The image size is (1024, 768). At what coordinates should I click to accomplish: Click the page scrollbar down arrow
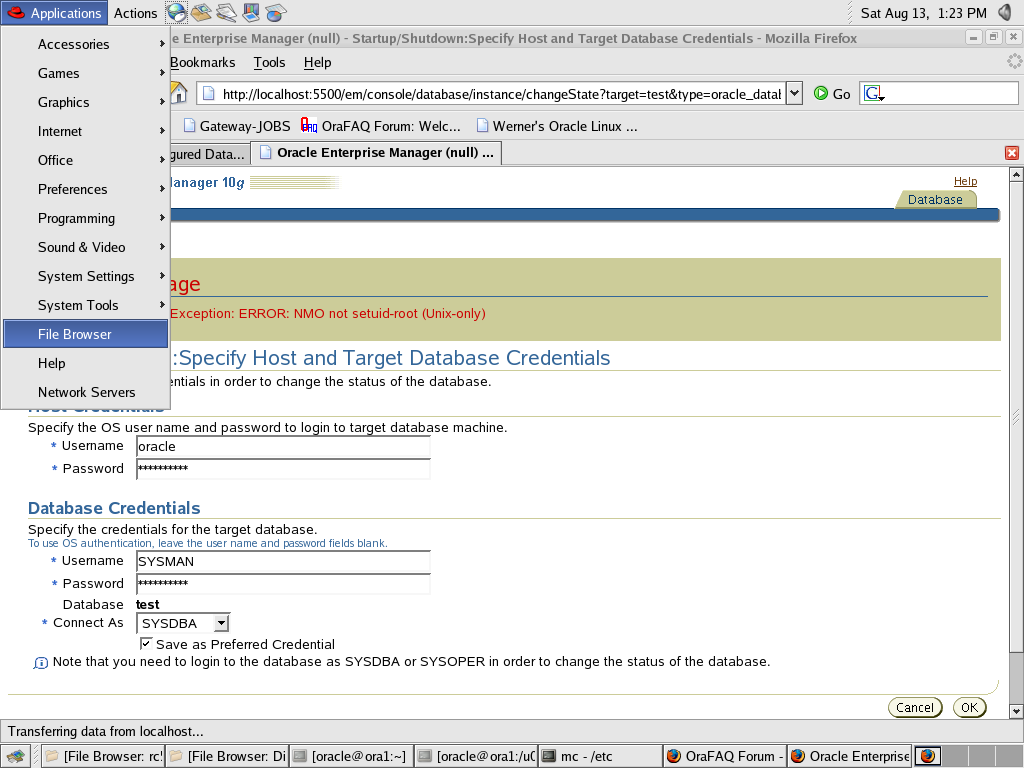1016,711
